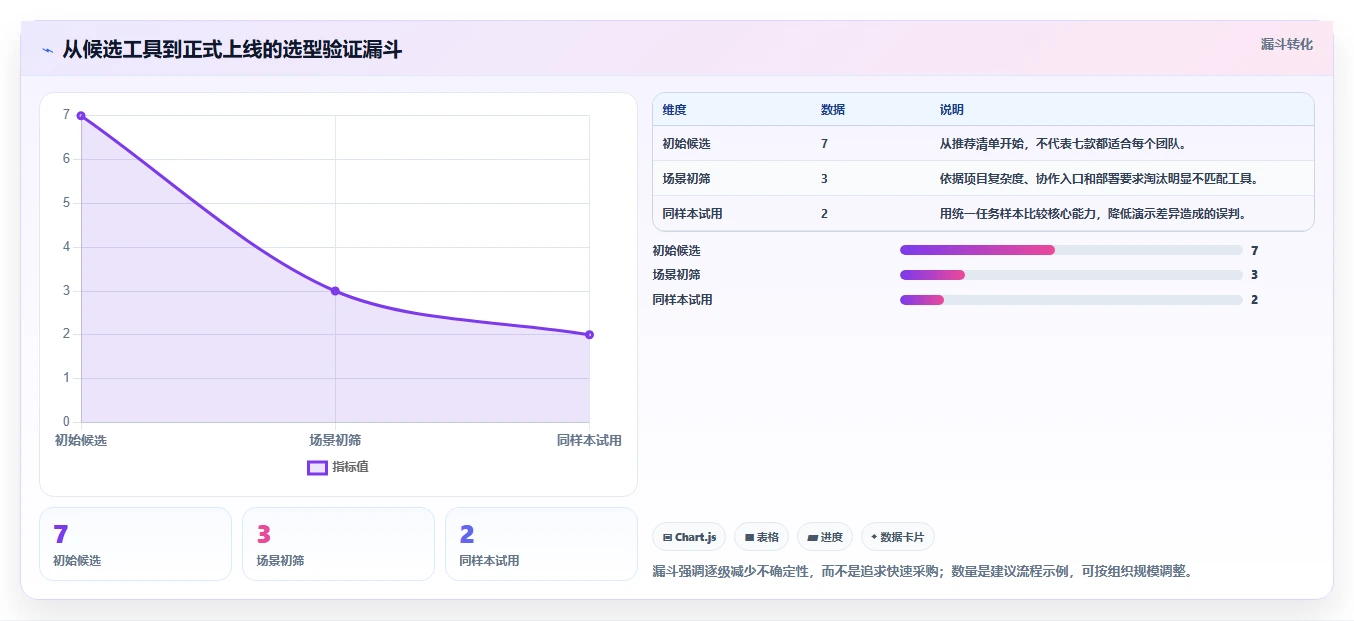Click the 初始候选 x-axis label
This screenshot has width=1354, height=621.
click(81, 440)
